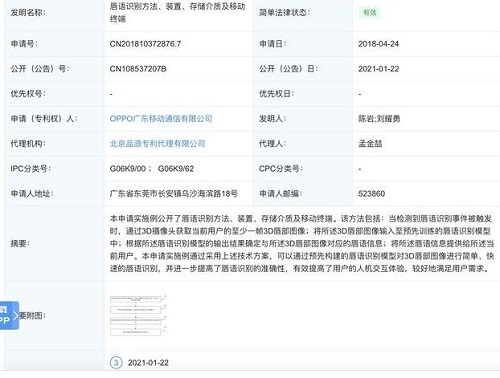Click the circled number 3 timeline marker

tap(116, 362)
